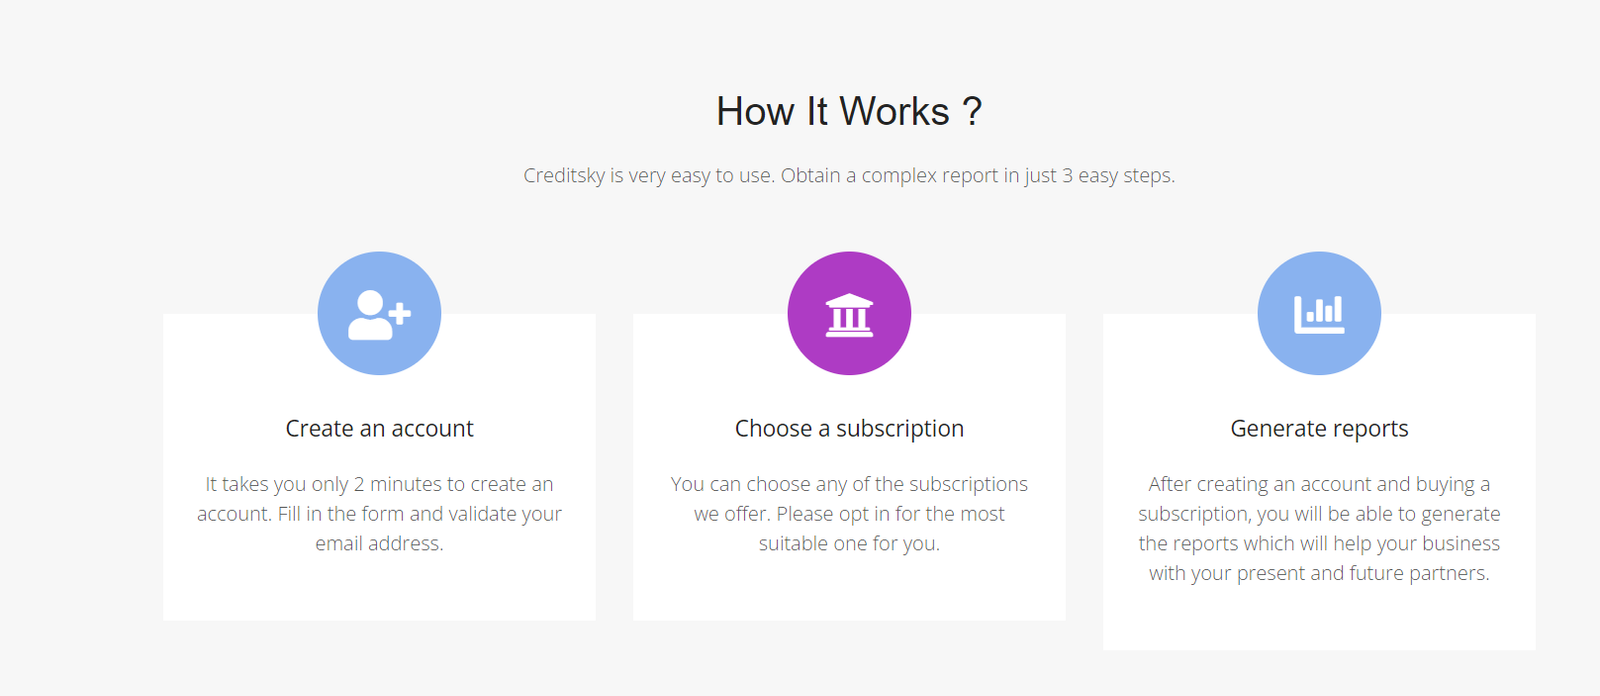1600x696 pixels.
Task: Click the plus sign beside the user silhouette
Action: tap(400, 314)
